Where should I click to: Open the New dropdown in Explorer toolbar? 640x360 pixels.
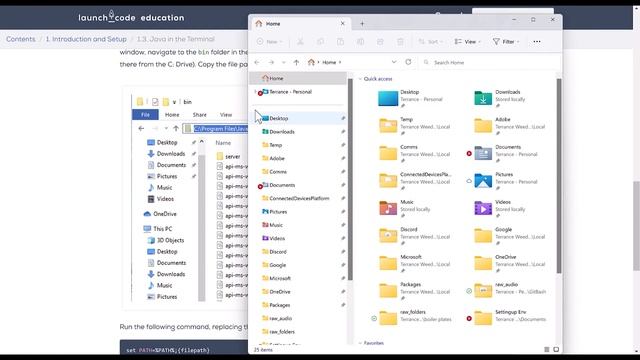coord(269,42)
